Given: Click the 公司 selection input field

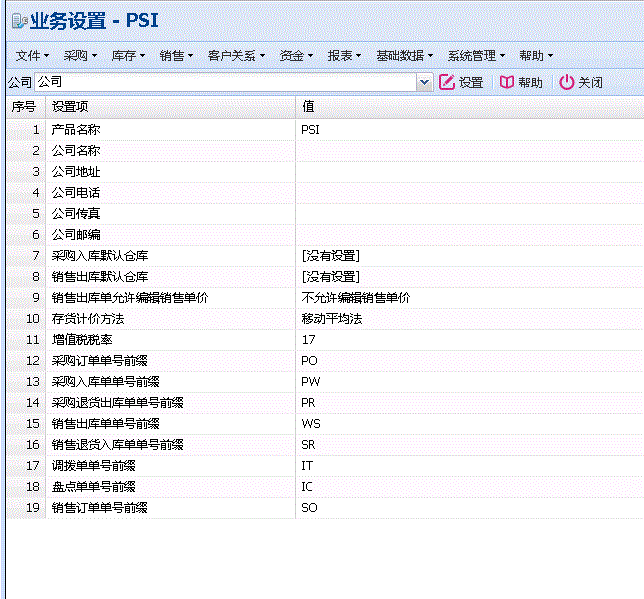Looking at the screenshot, I should (226, 82).
